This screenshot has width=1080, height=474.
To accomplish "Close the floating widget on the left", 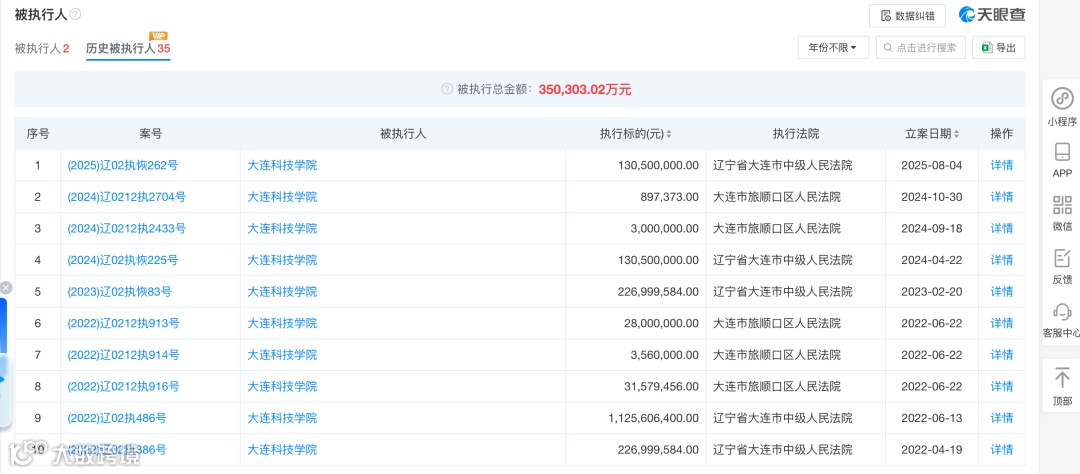I will pyautogui.click(x=6, y=287).
